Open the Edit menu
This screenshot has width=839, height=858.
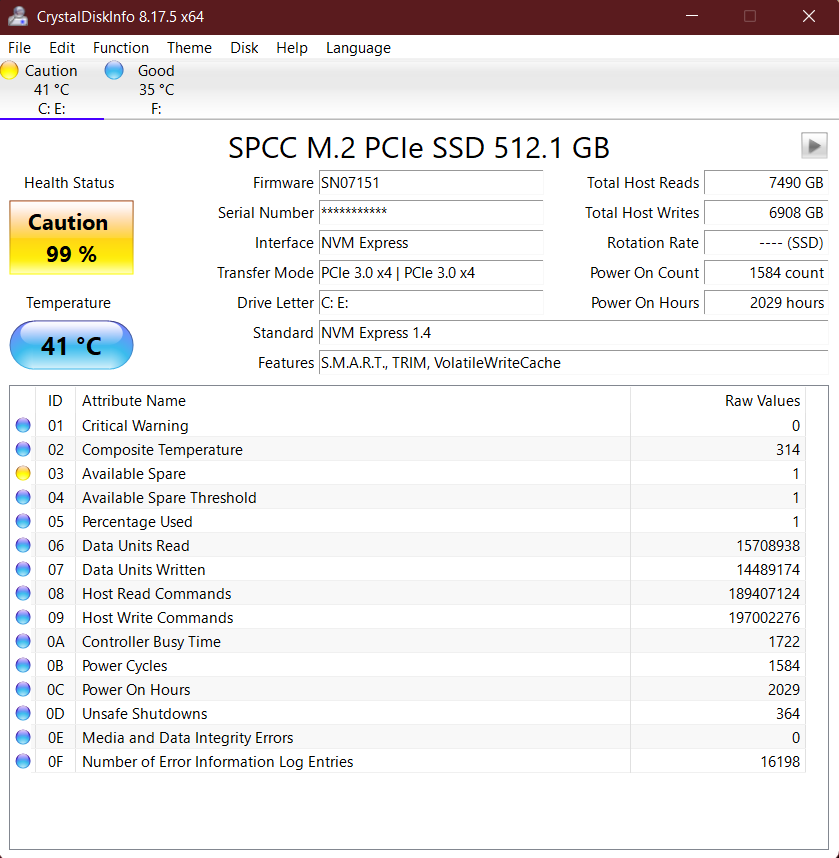[62, 48]
